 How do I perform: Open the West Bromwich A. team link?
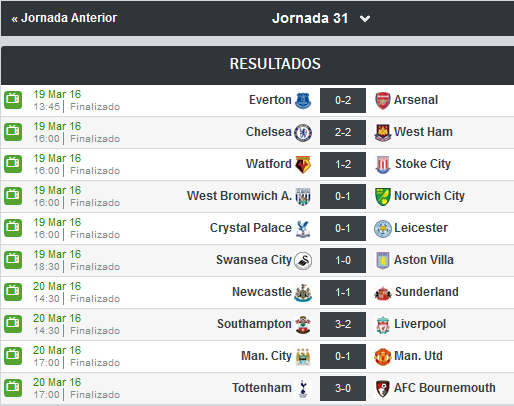point(239,196)
